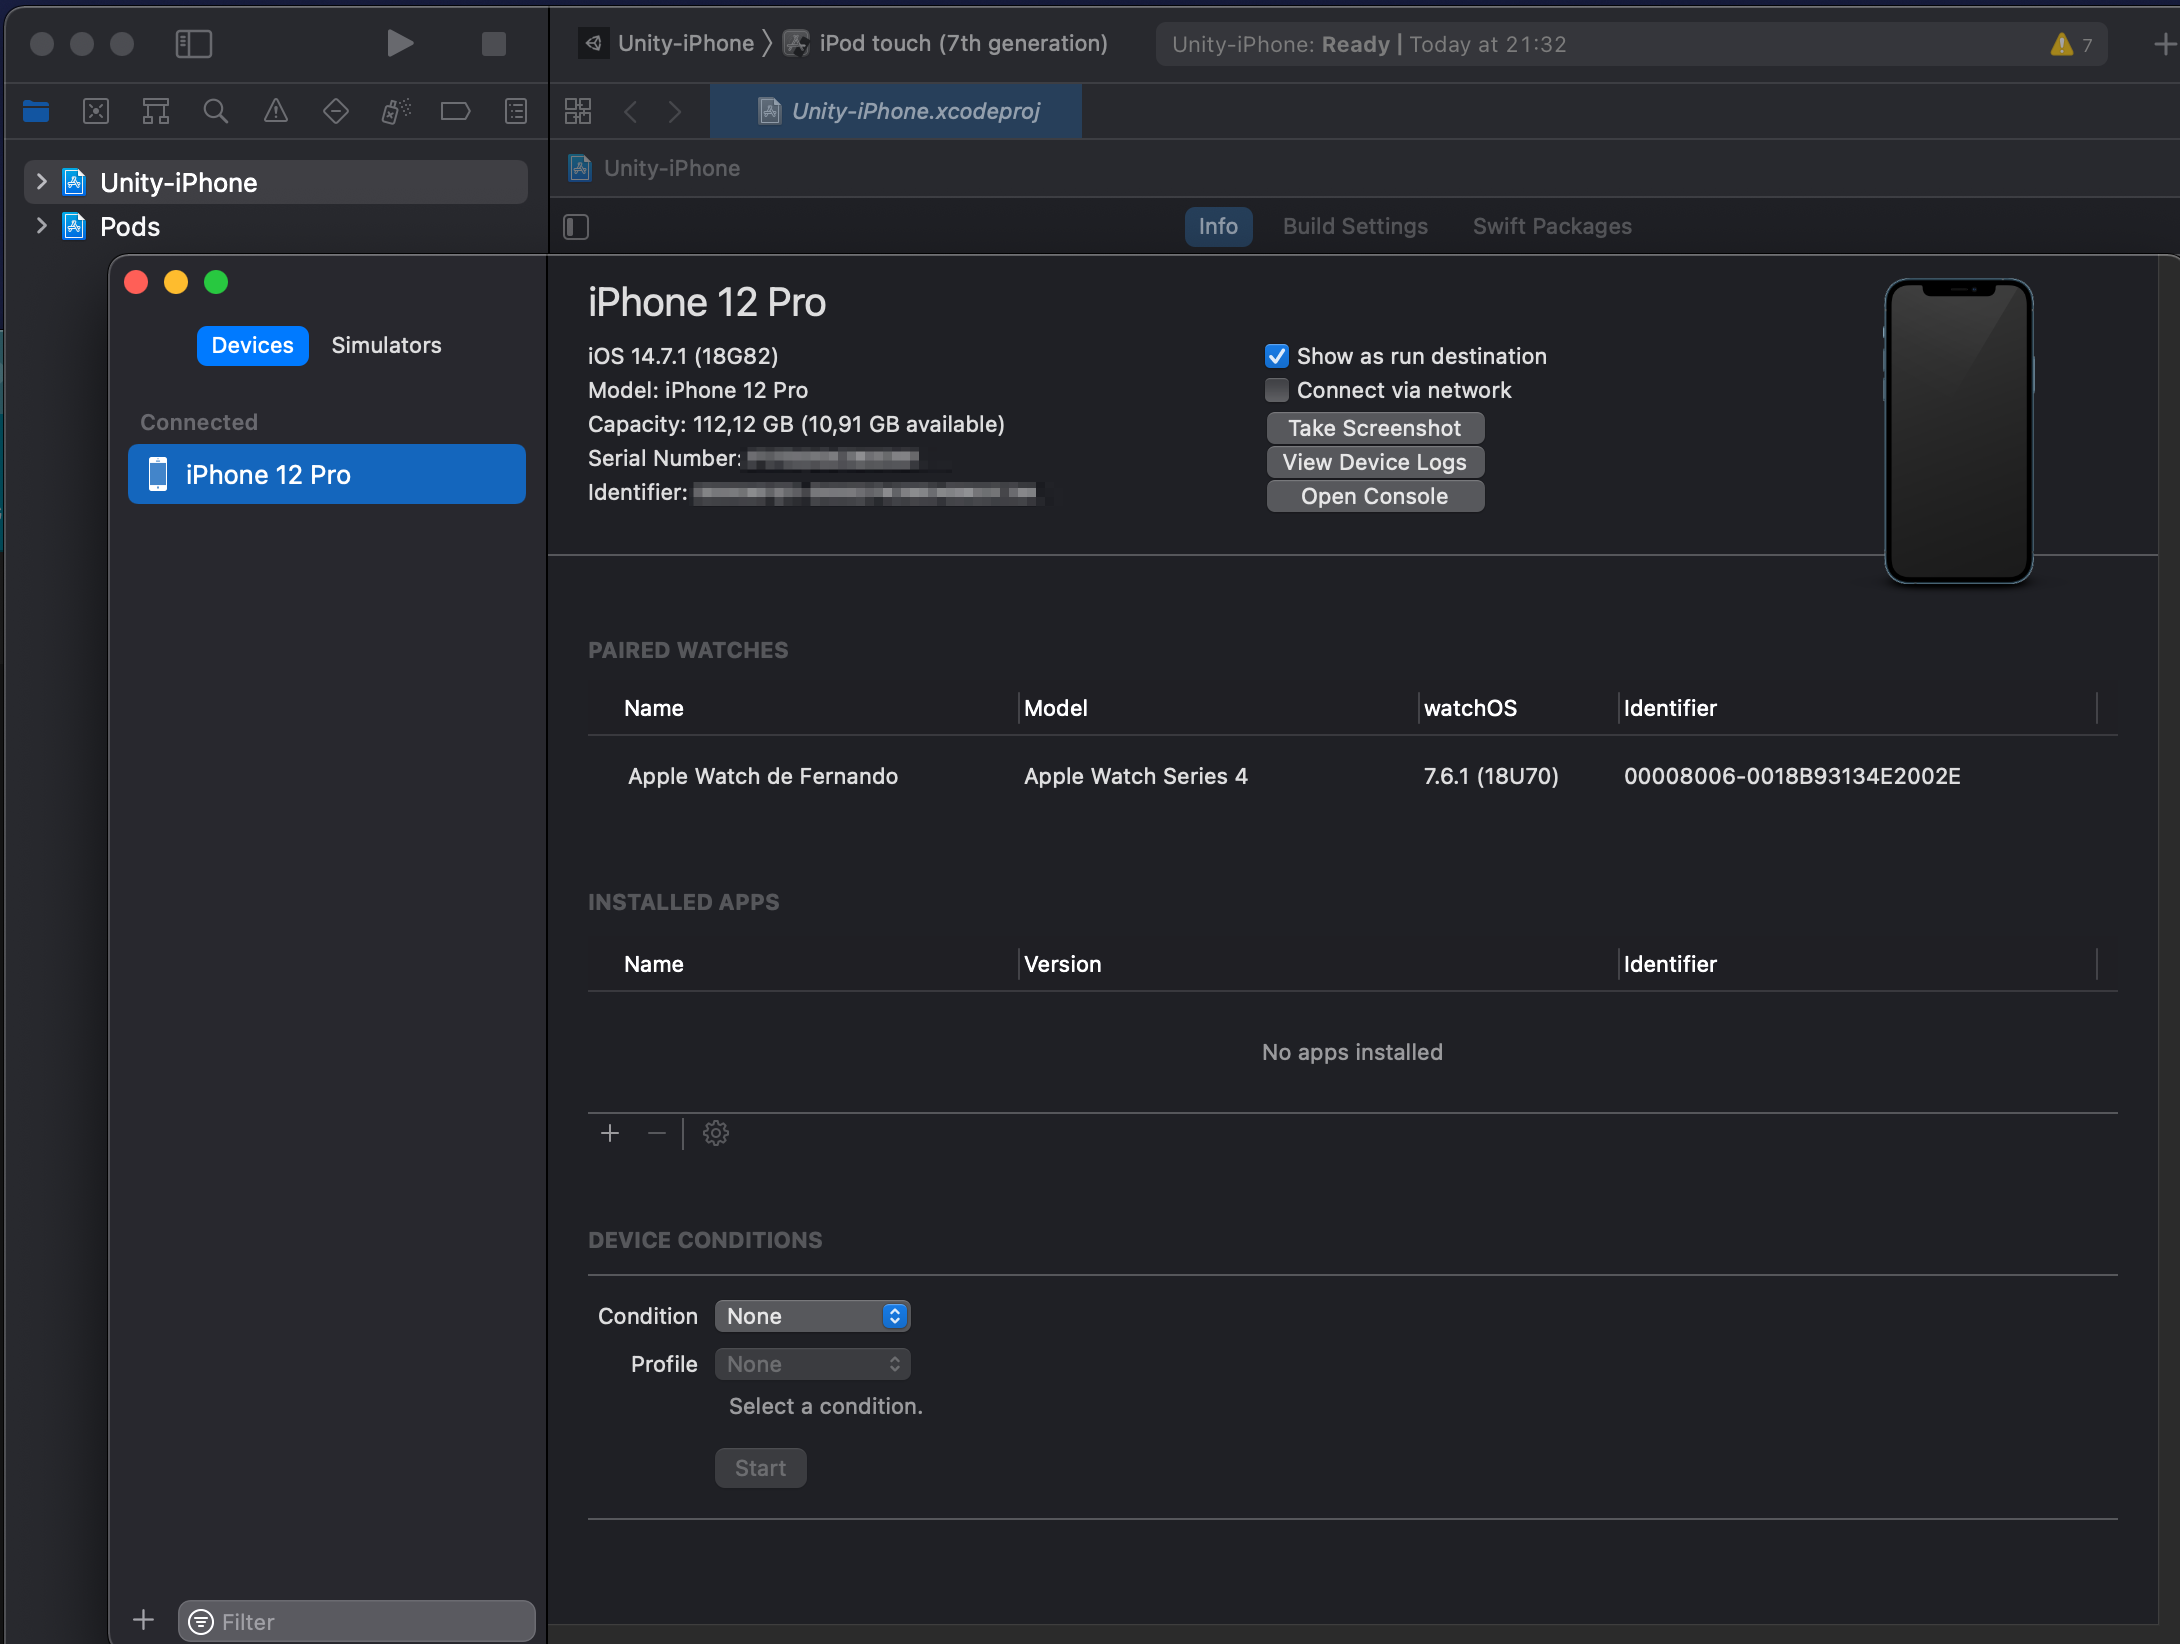Click the plus icon to add an app
This screenshot has width=2180, height=1644.
(610, 1133)
